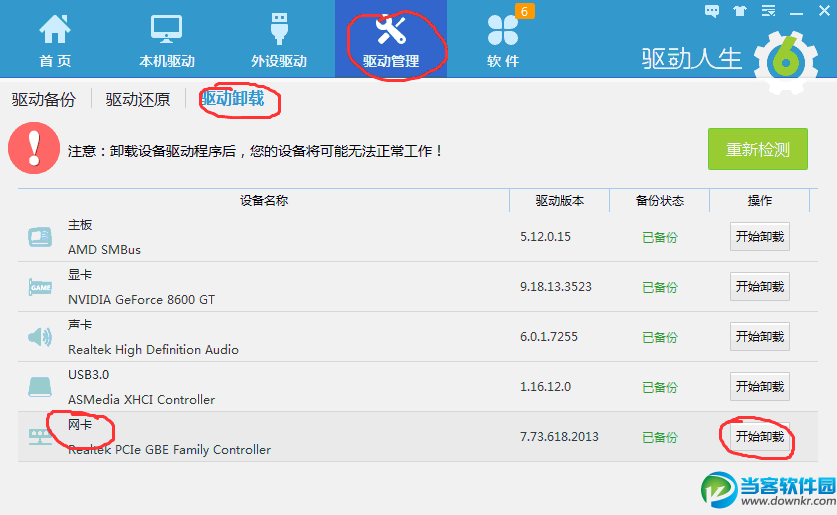Click 已备份 status in NVIDIA row
The height and width of the screenshot is (515, 837).
click(x=660, y=288)
